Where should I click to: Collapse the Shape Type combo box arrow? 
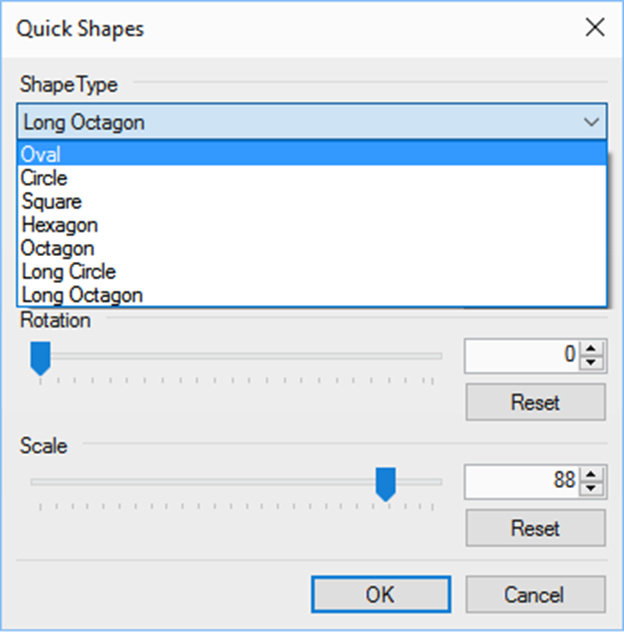[x=592, y=123]
